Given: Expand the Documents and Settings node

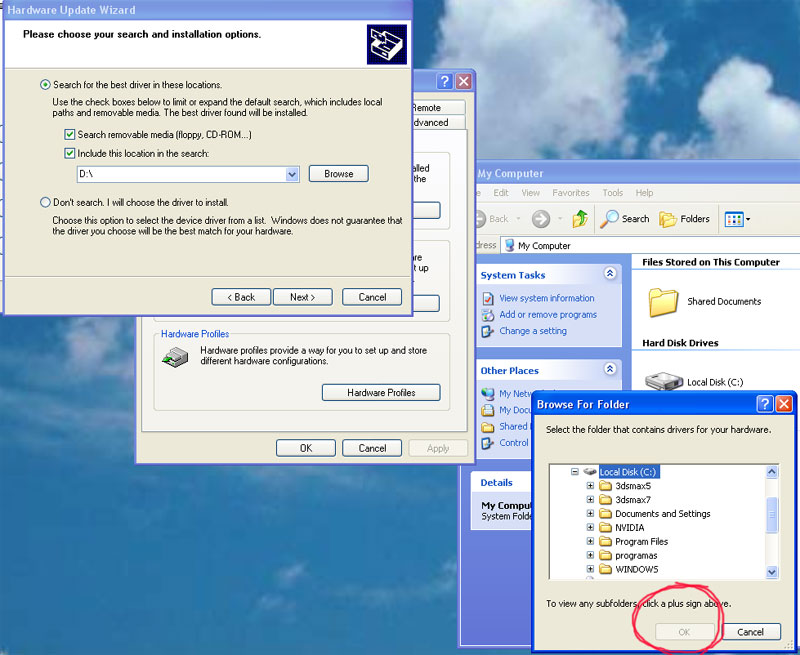Looking at the screenshot, I should [590, 513].
